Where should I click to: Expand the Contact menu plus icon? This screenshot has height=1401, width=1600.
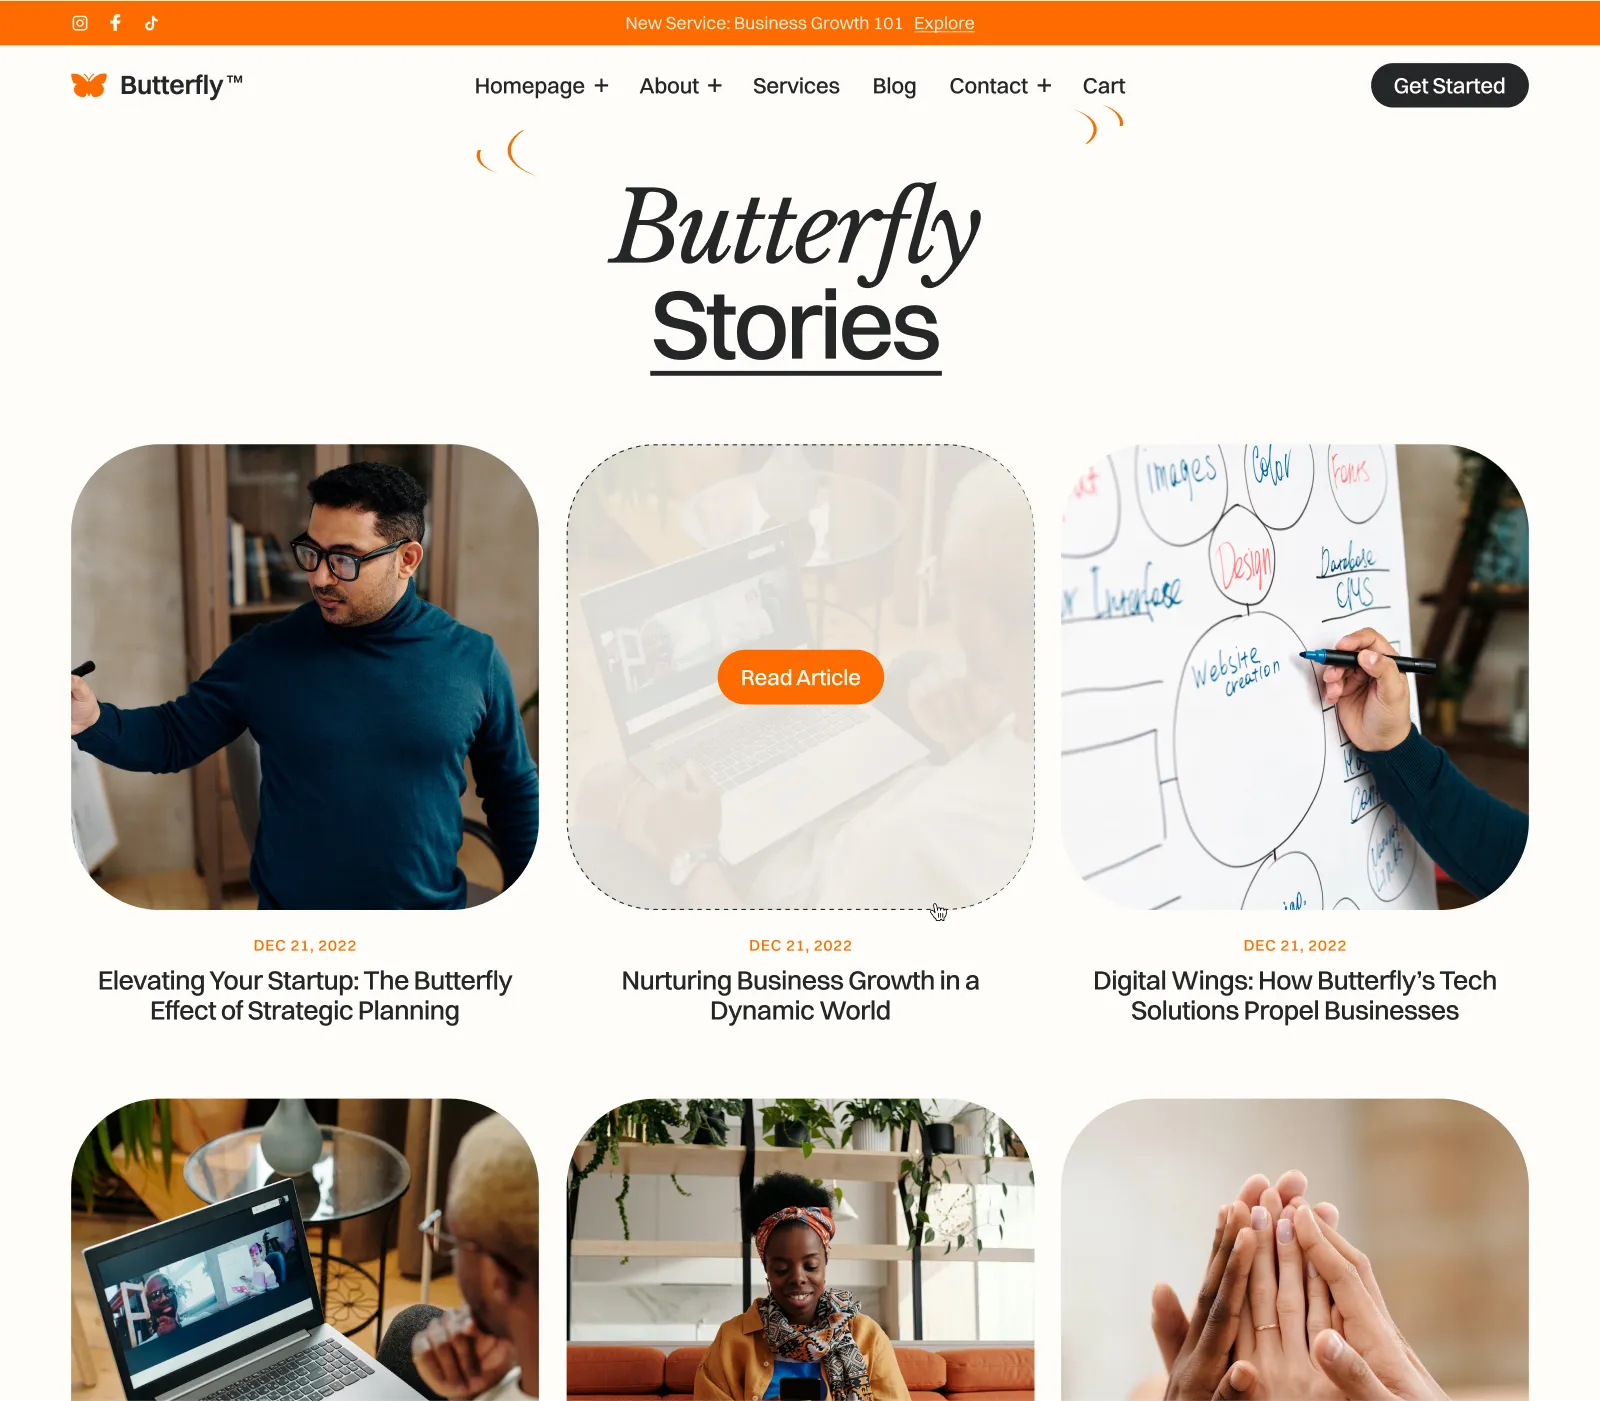1044,86
